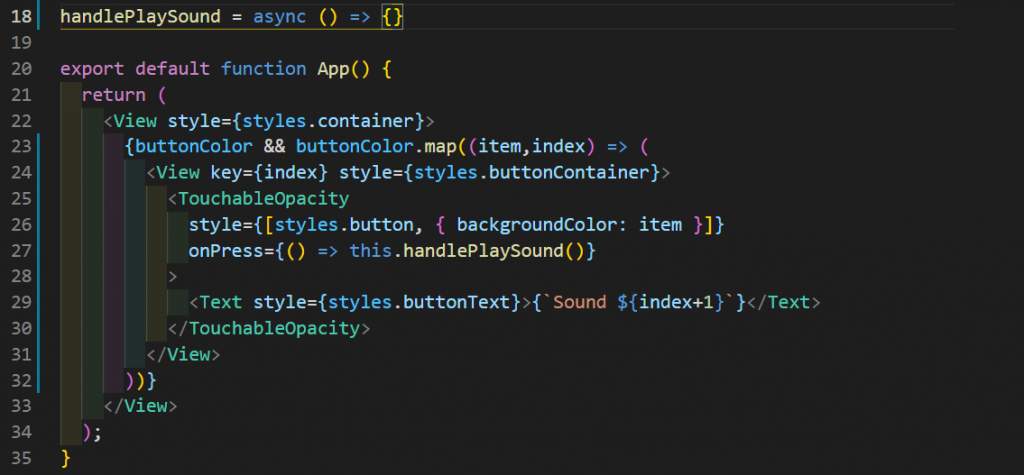Click the 'function' keyword on line 20
The width and height of the screenshot is (1024, 475).
click(x=264, y=69)
